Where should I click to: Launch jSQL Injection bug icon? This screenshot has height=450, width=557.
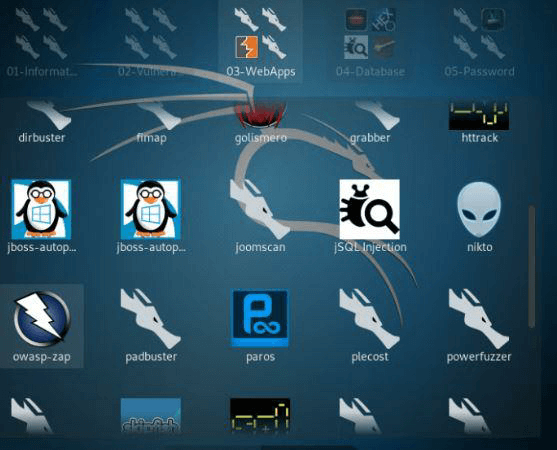coord(369,210)
